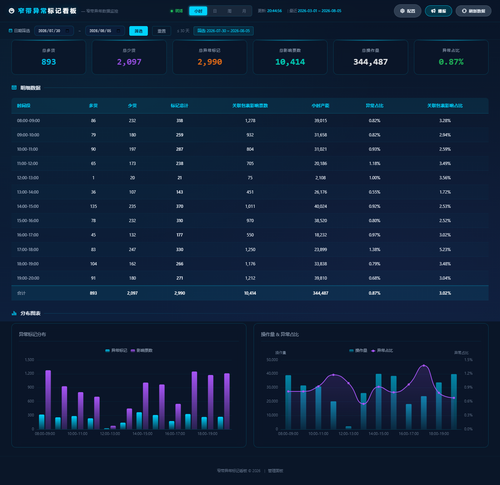Select the 19:00-20:00 table row label
Image resolution: width=500 pixels, height=485 pixels.
coord(28,278)
